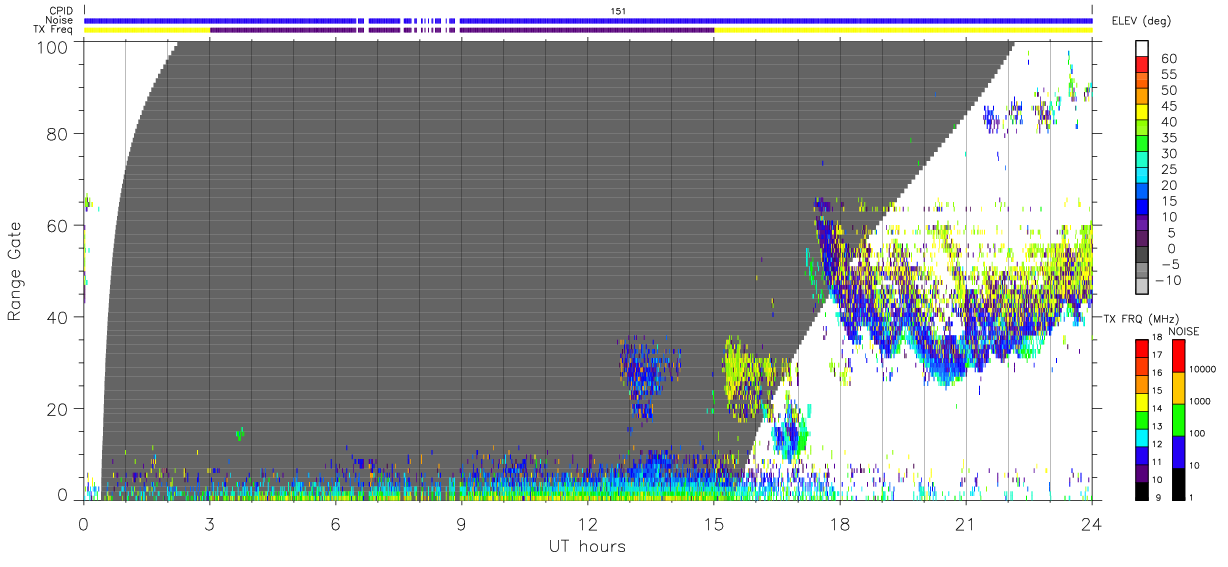The height and width of the screenshot is (567, 1228).
Task: Click the '80' tick on the Range Gate axis
Action: (x=58, y=133)
